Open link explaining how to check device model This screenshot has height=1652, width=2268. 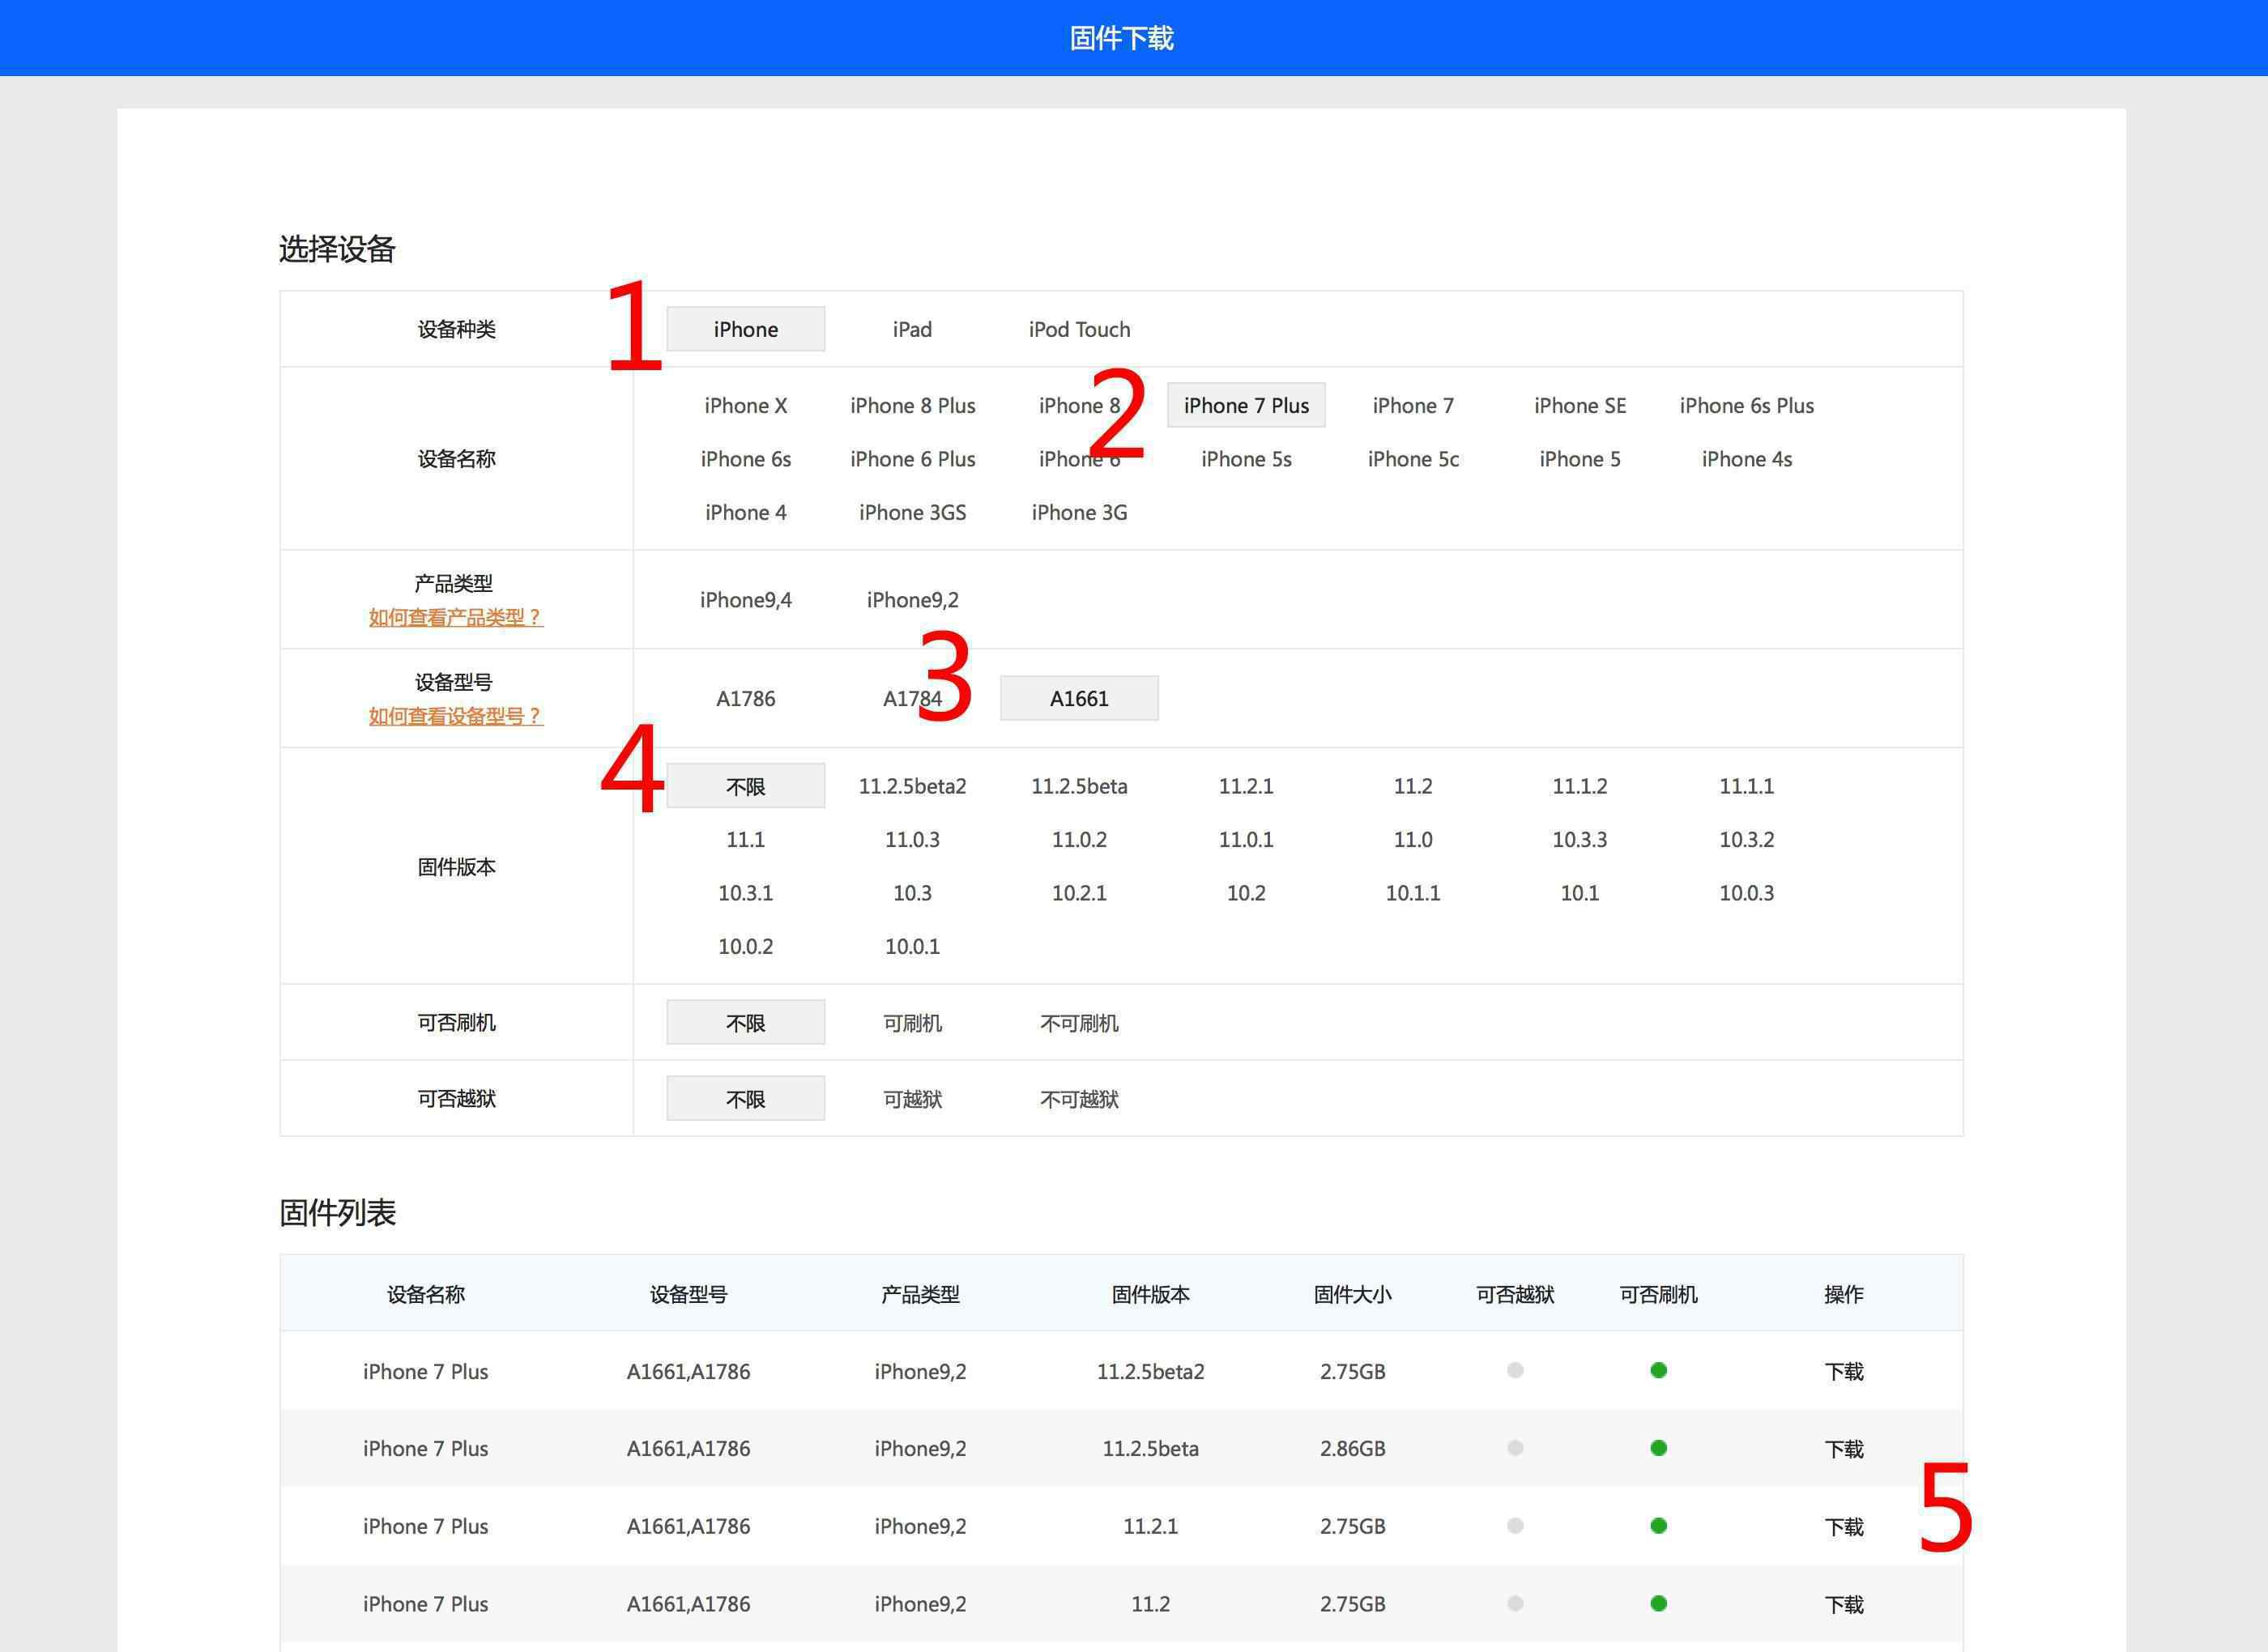456,716
